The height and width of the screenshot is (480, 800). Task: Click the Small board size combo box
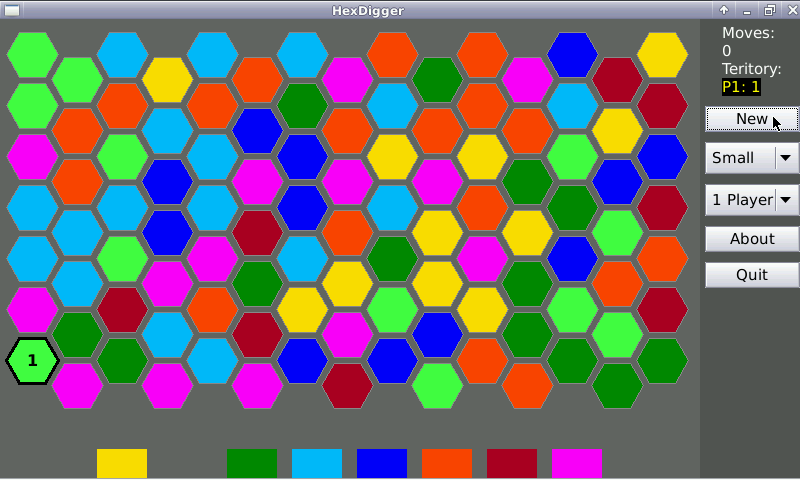click(740, 158)
